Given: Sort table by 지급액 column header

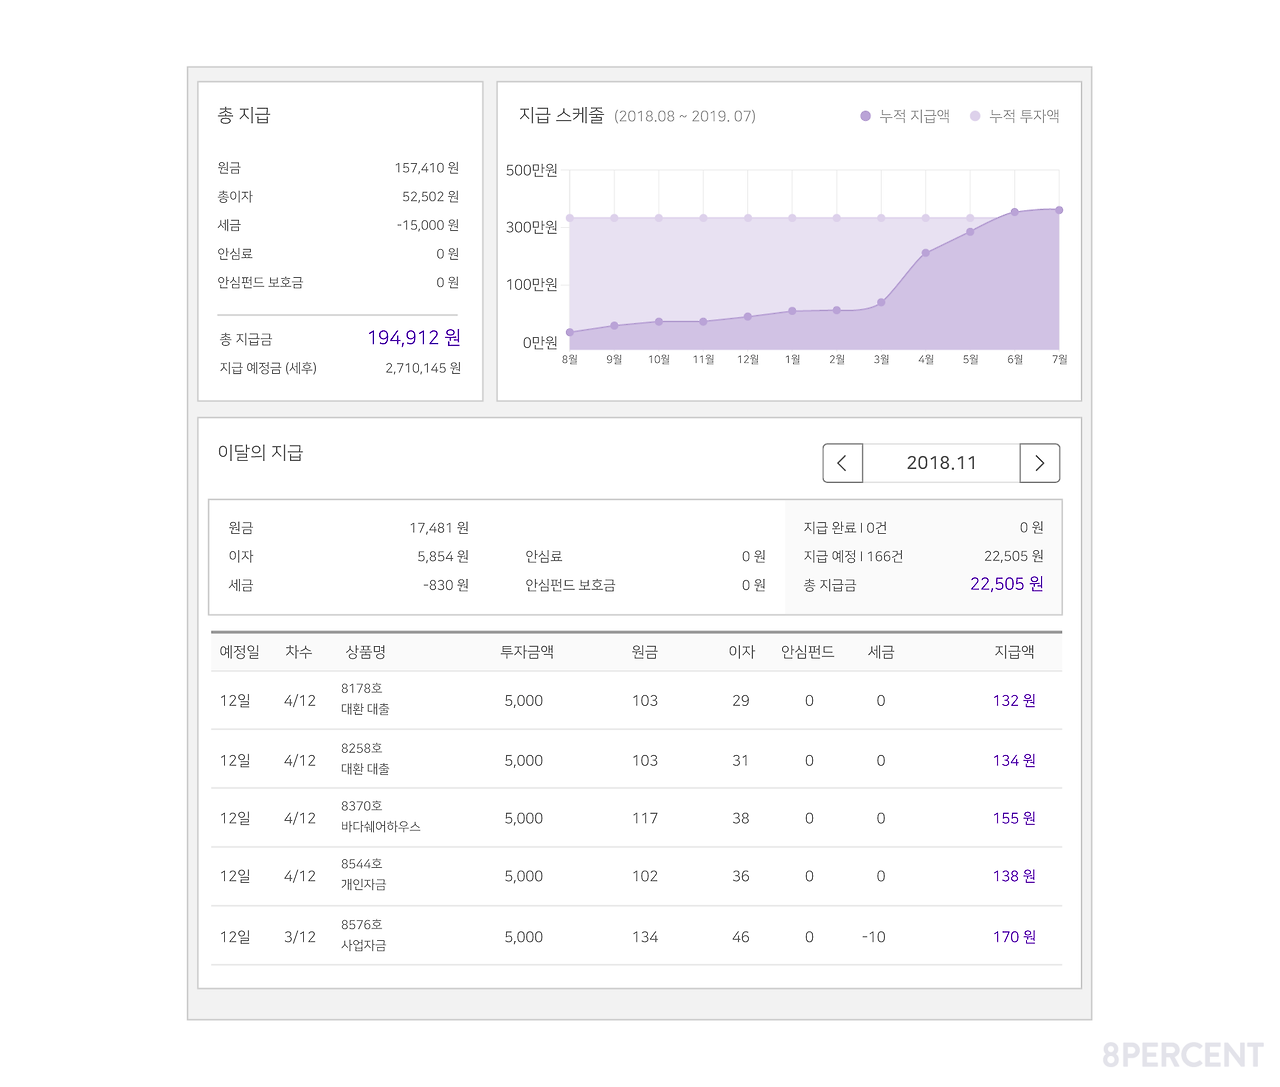Looking at the screenshot, I should [x=1014, y=652].
